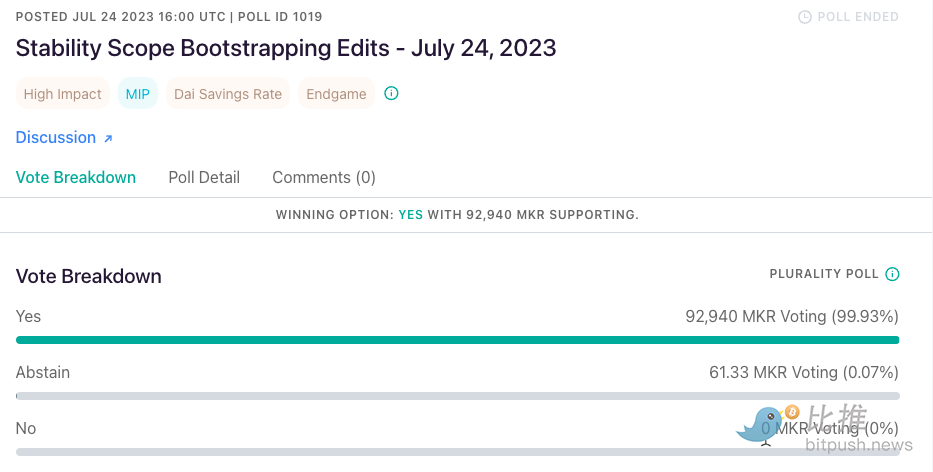Open the Discussion link
The height and width of the screenshot is (472, 933).
click(56, 137)
